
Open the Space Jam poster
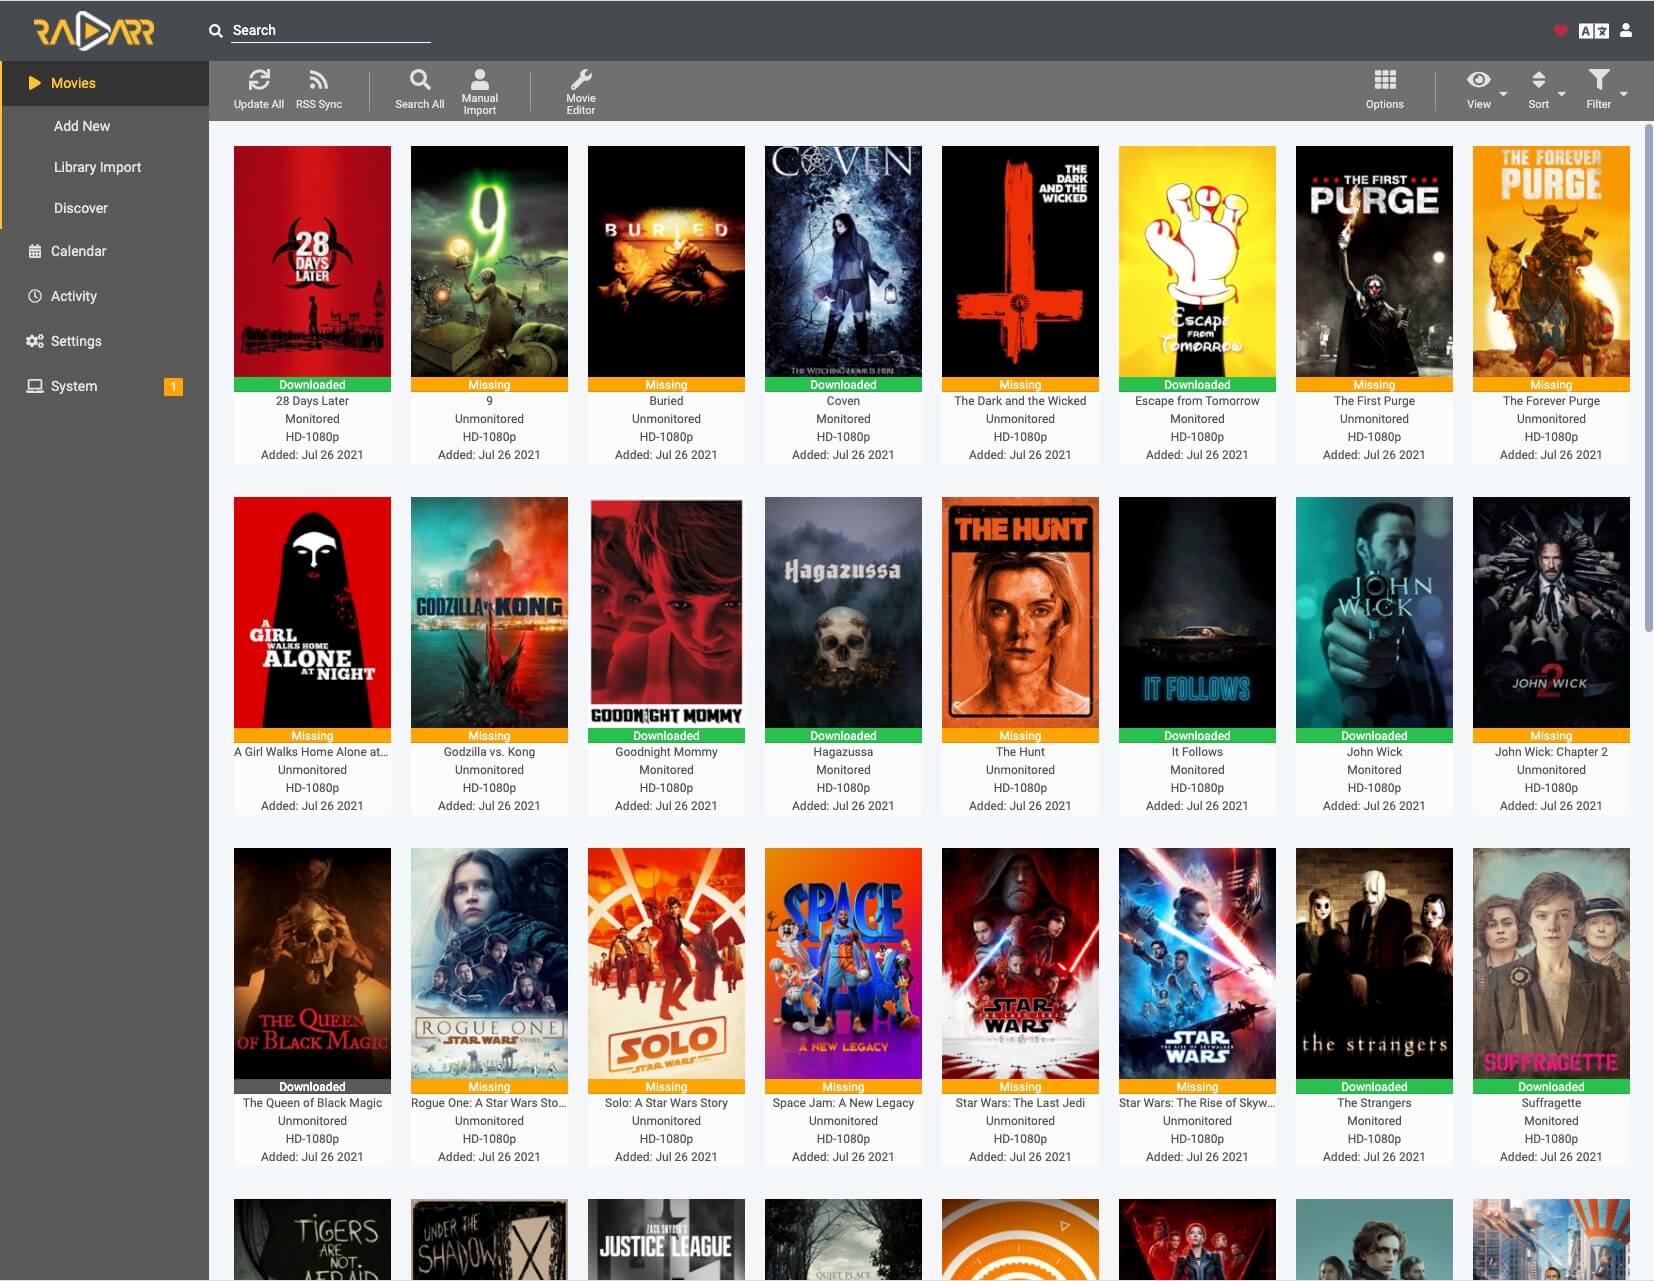click(843, 963)
